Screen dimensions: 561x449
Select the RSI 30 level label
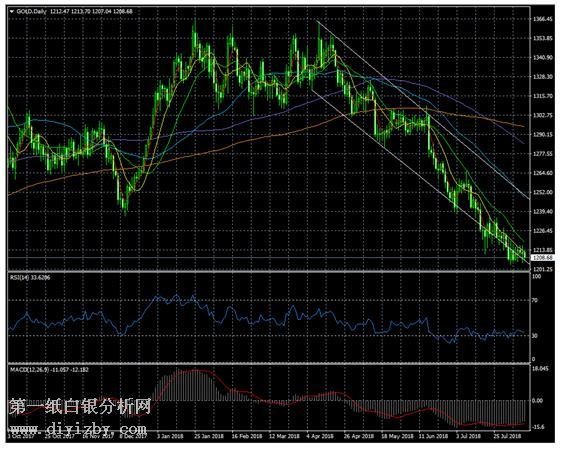tap(535, 336)
